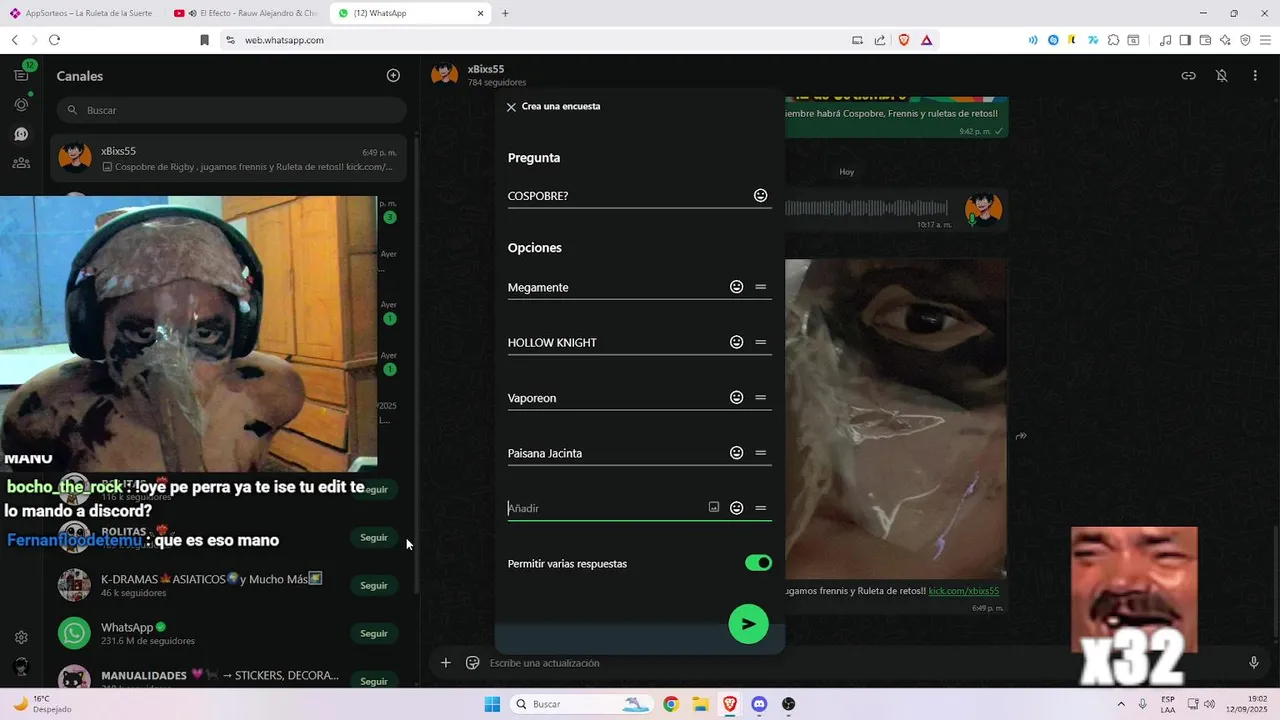Search channels in the Buscar field
The height and width of the screenshot is (720, 1280).
pos(232,110)
